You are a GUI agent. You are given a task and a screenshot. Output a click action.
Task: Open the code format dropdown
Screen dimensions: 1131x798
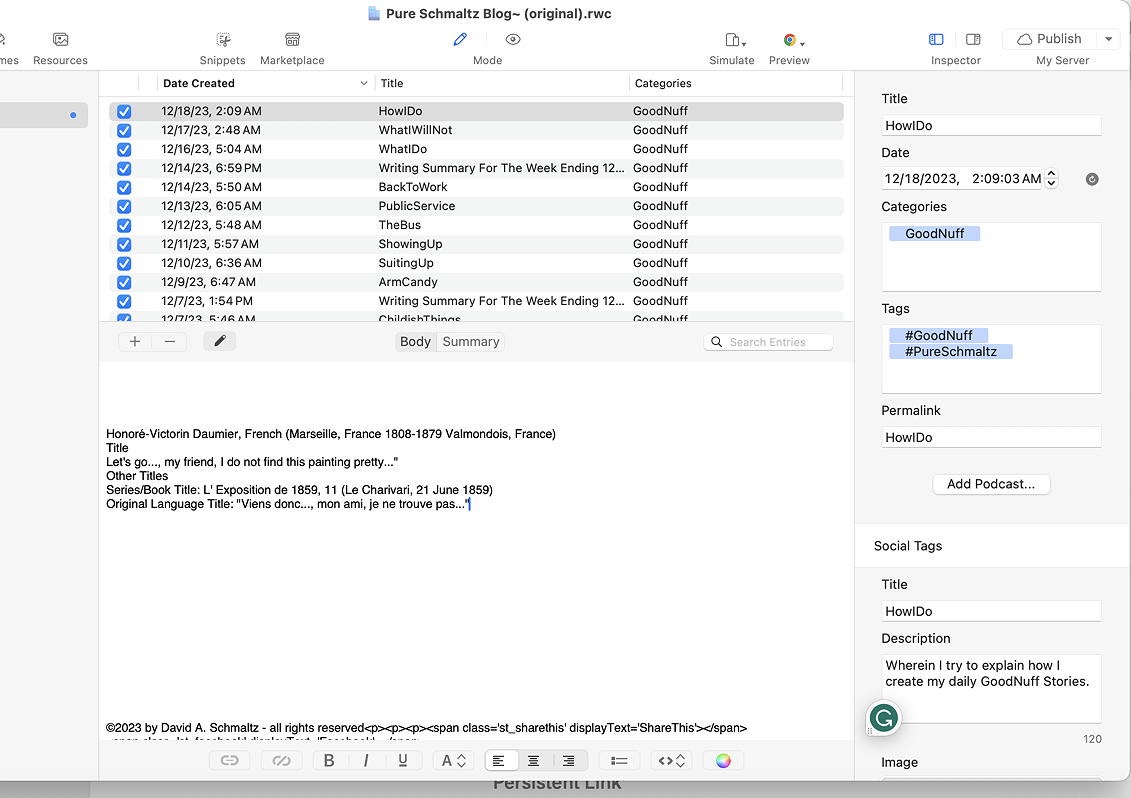coord(672,760)
